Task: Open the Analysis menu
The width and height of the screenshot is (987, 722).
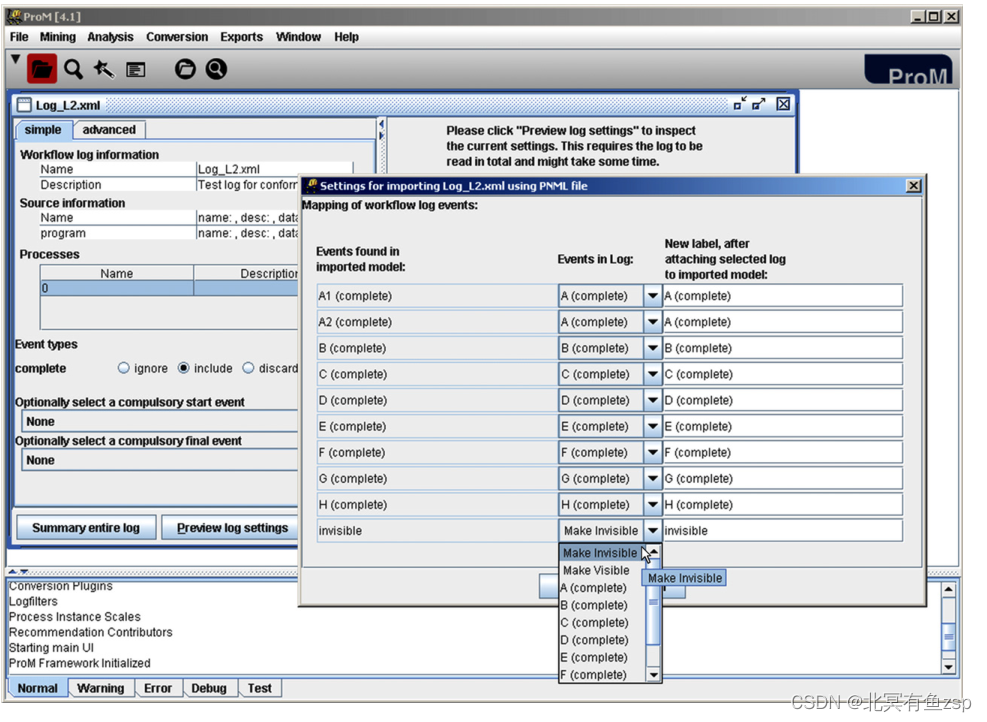Action: pos(110,37)
